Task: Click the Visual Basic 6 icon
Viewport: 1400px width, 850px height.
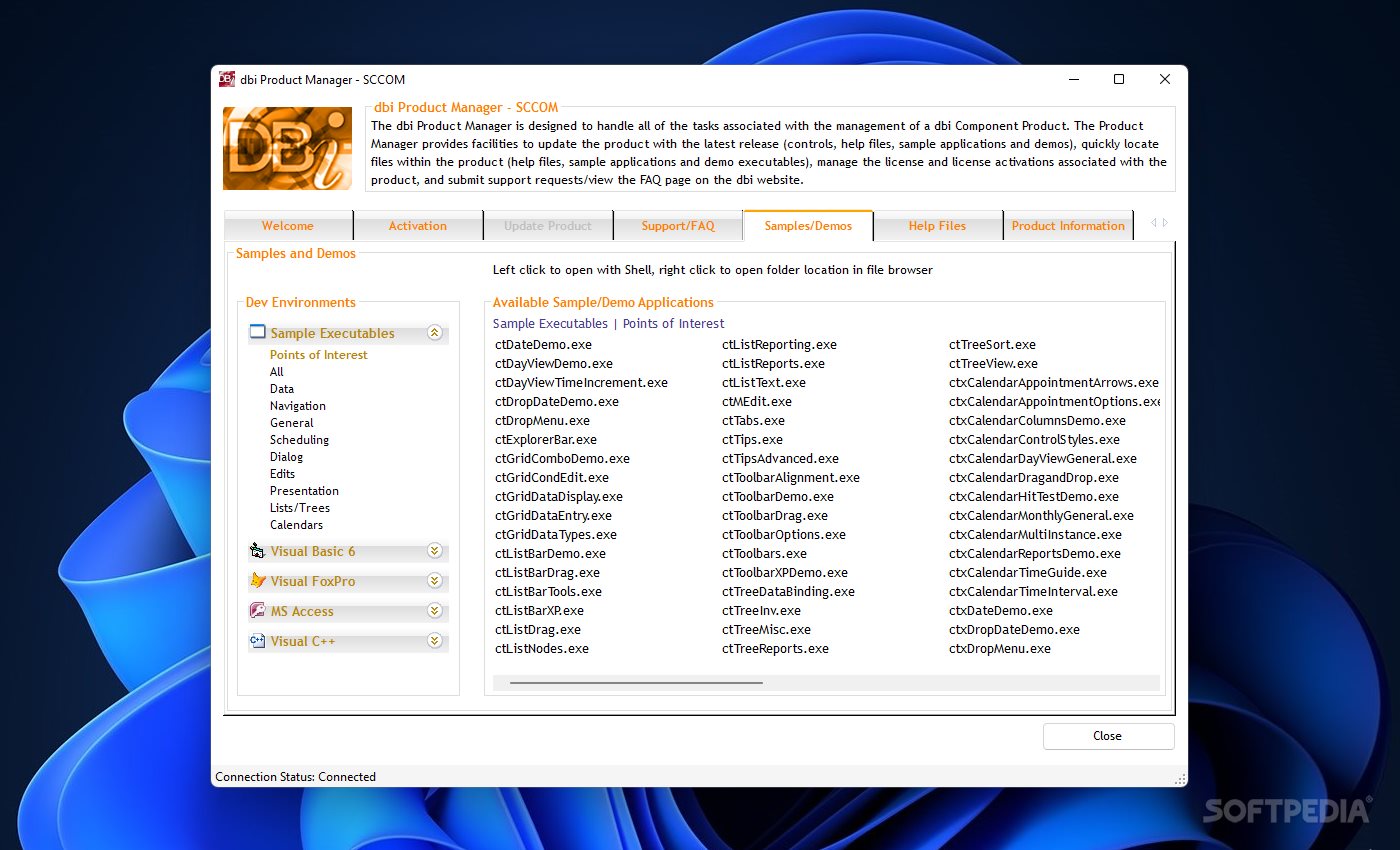Action: pyautogui.click(x=257, y=551)
